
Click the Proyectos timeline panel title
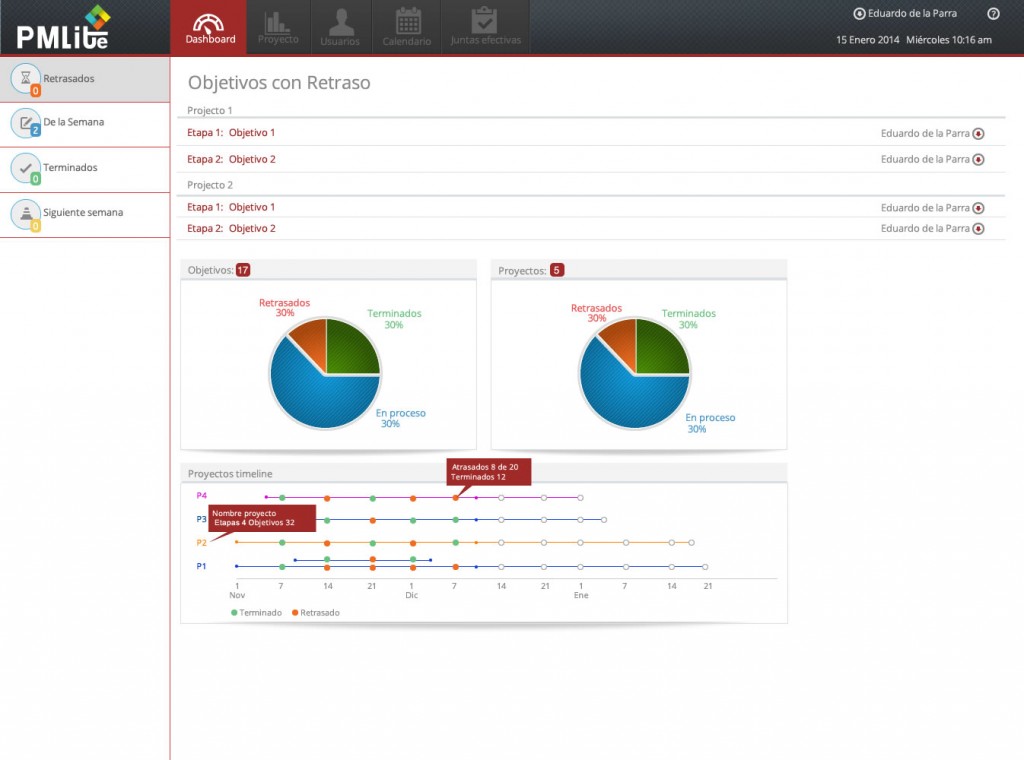tap(230, 473)
